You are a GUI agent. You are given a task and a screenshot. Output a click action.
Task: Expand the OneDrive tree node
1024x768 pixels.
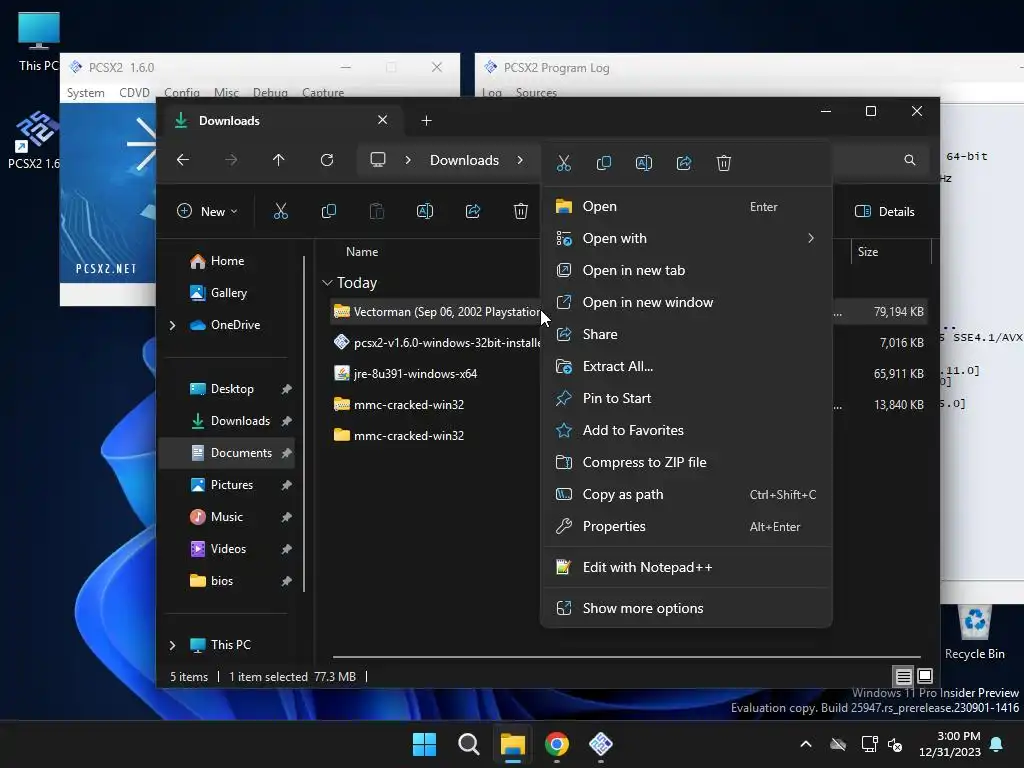click(172, 325)
